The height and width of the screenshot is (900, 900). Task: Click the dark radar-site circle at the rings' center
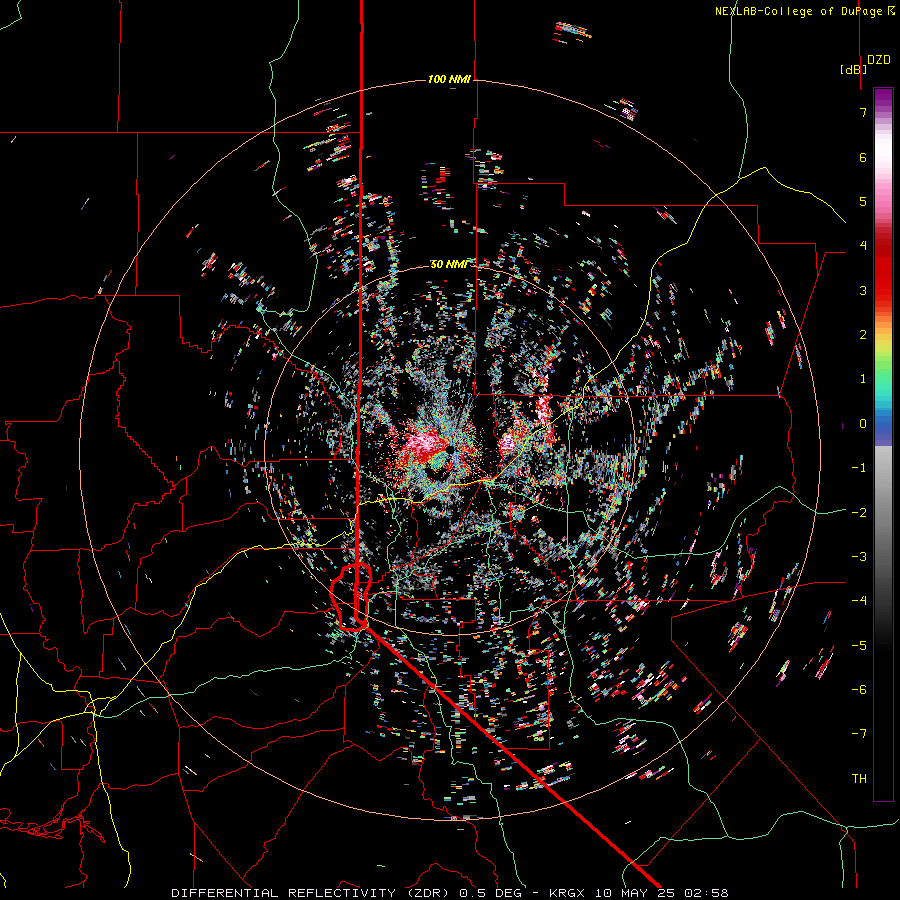(x=449, y=449)
